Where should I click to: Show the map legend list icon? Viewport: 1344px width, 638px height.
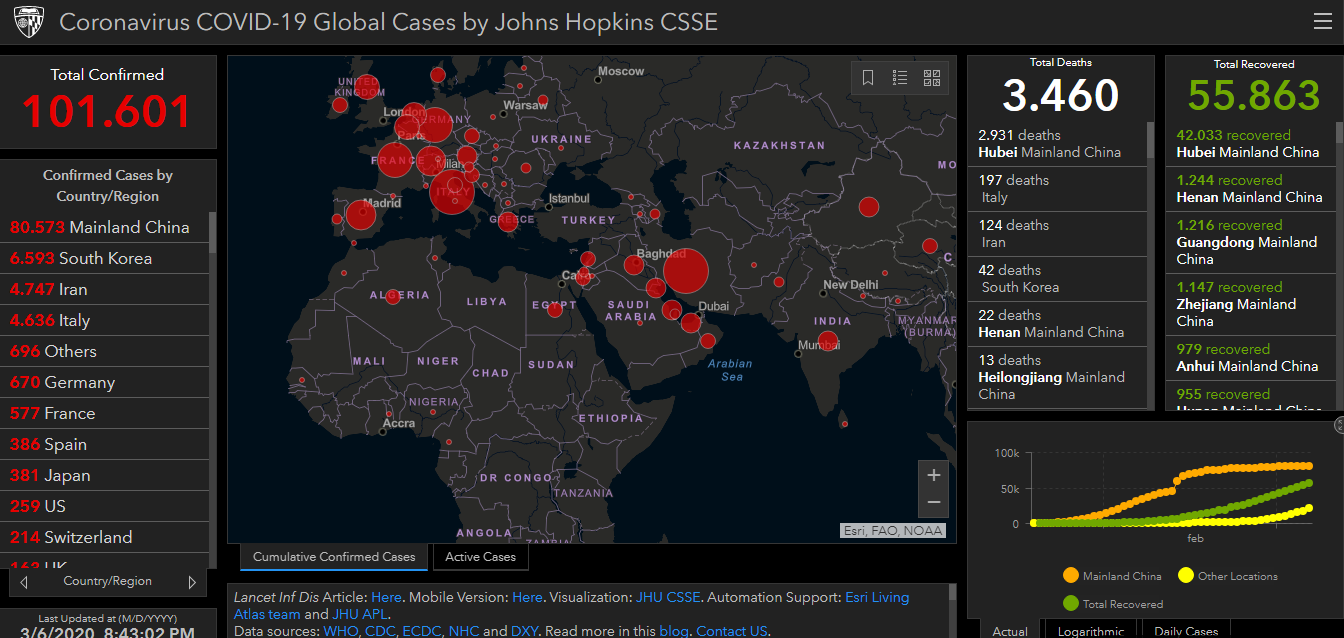coord(900,78)
